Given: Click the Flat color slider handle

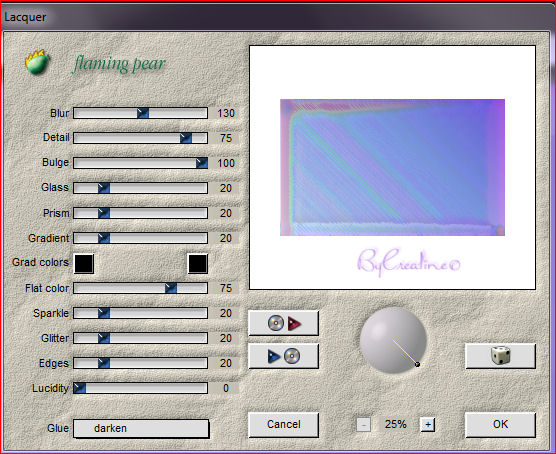Looking at the screenshot, I should [171, 288].
